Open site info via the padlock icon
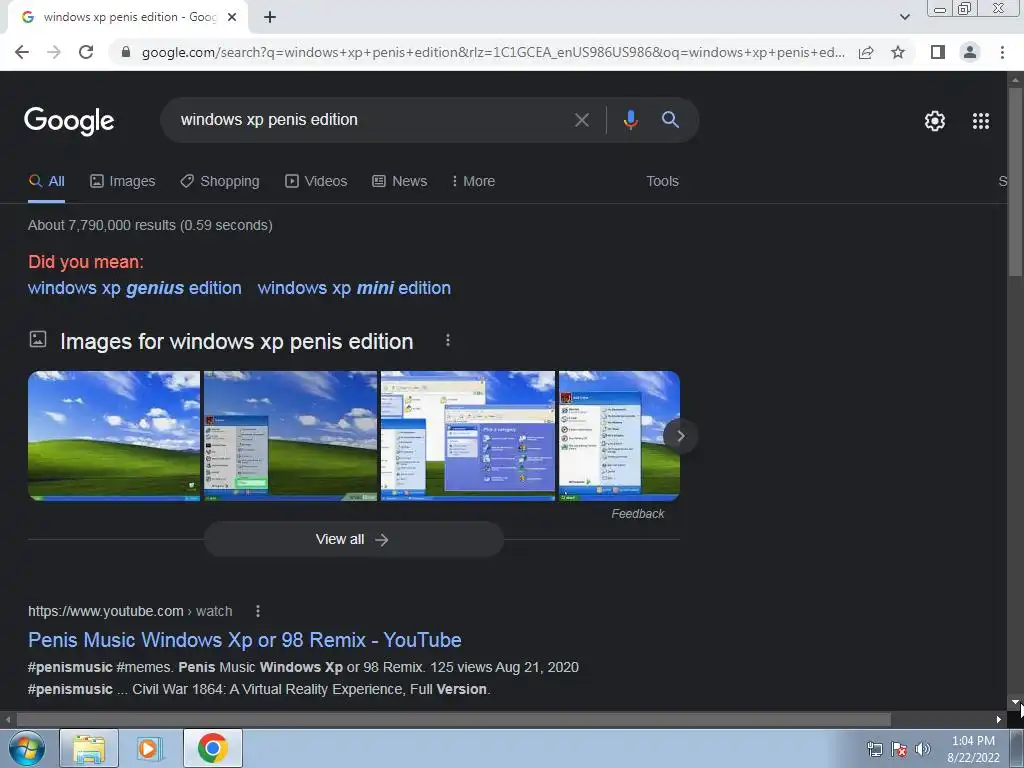 click(126, 52)
